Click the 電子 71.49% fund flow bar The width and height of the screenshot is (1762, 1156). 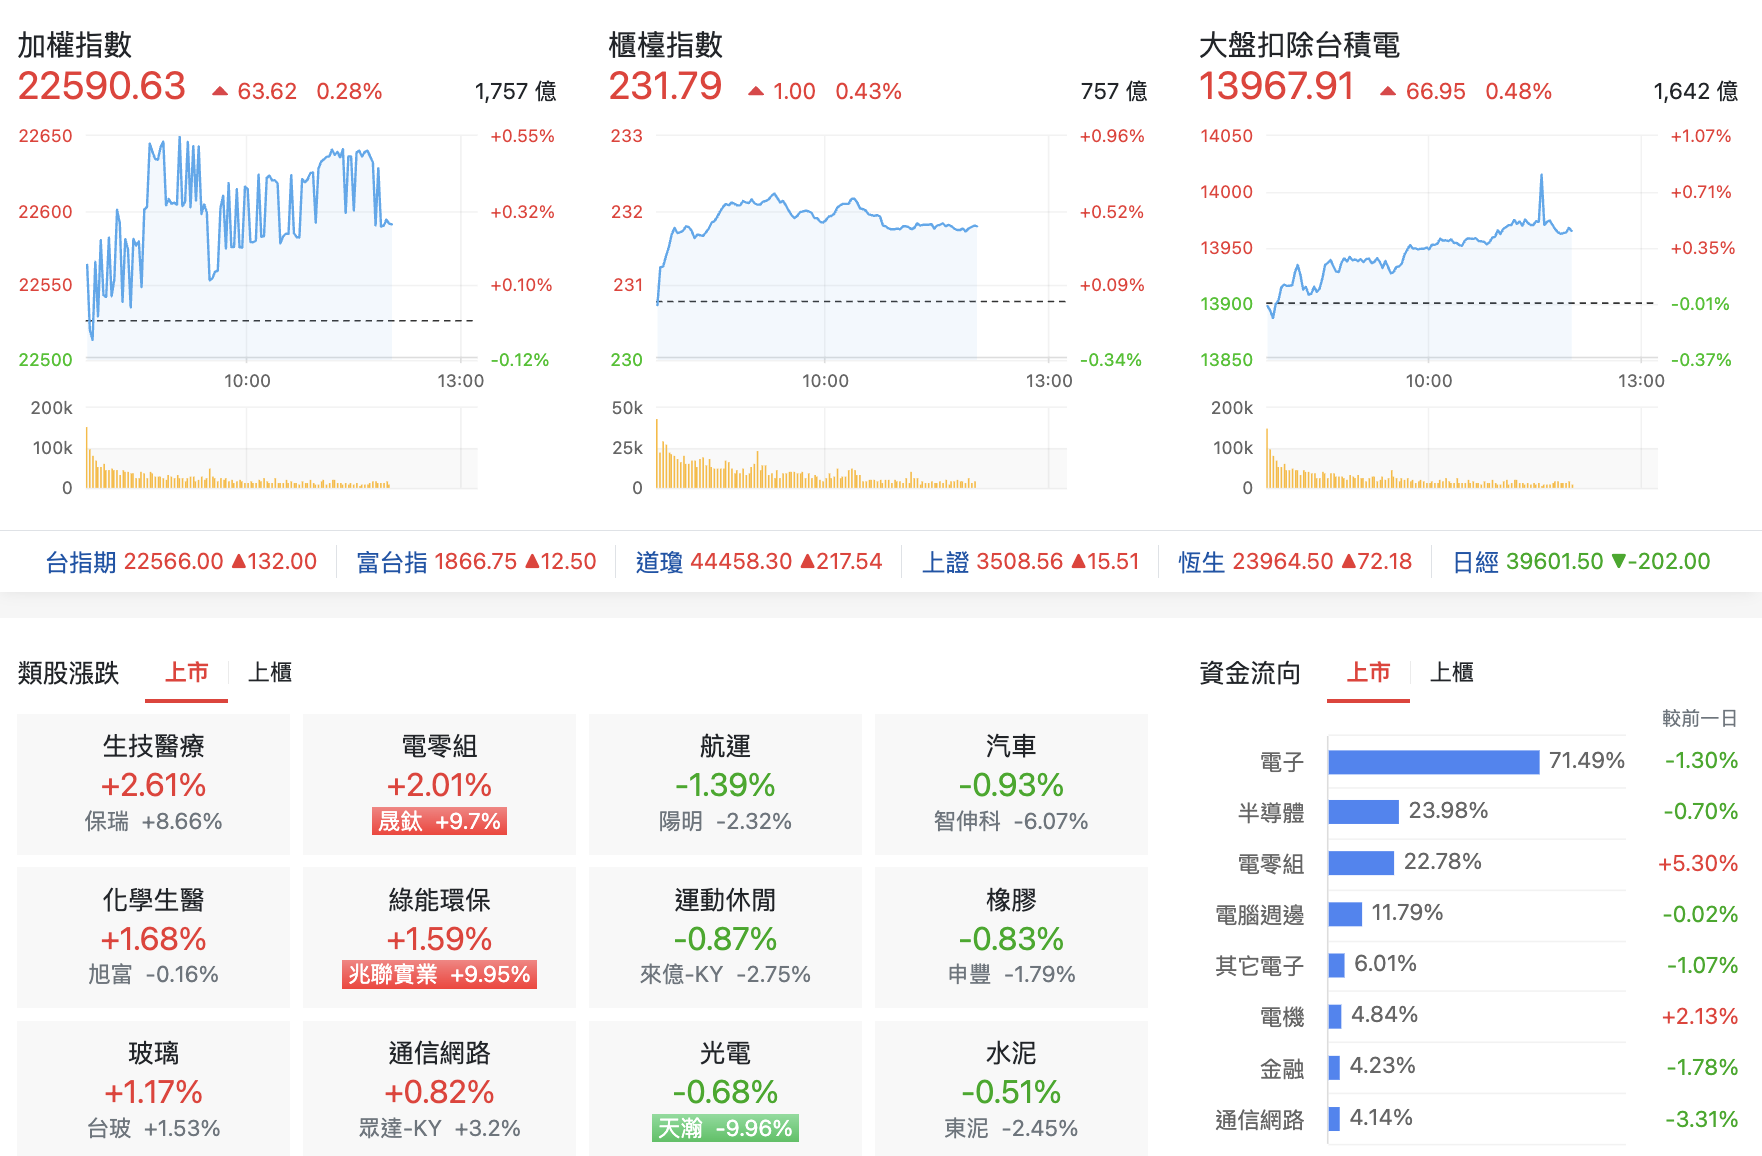(1434, 762)
